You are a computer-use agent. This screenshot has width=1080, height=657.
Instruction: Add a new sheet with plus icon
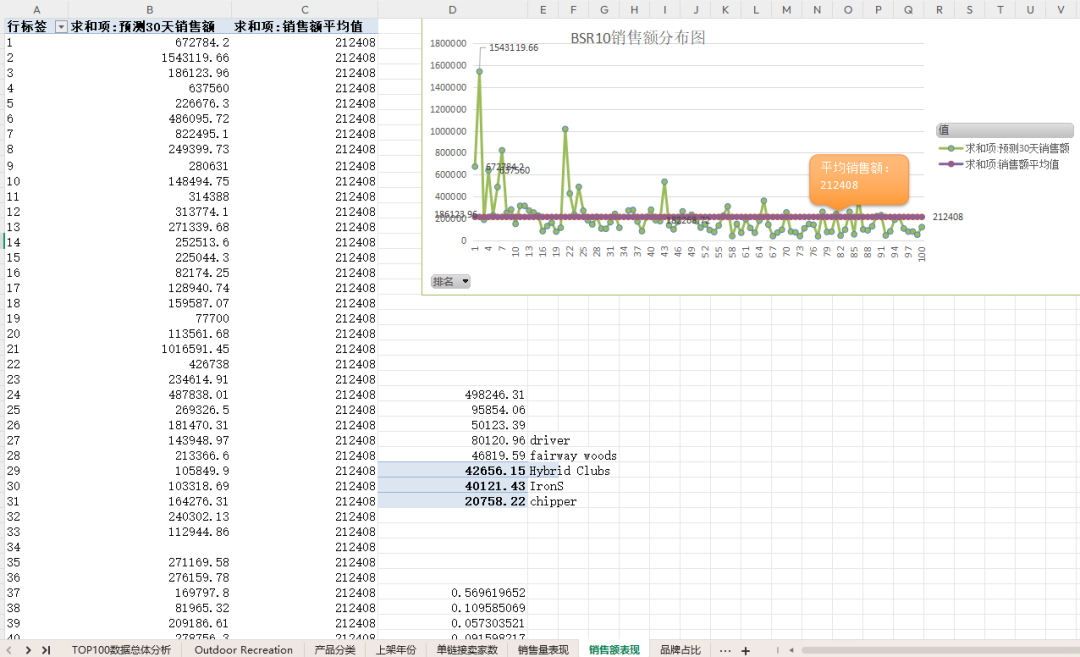point(745,650)
